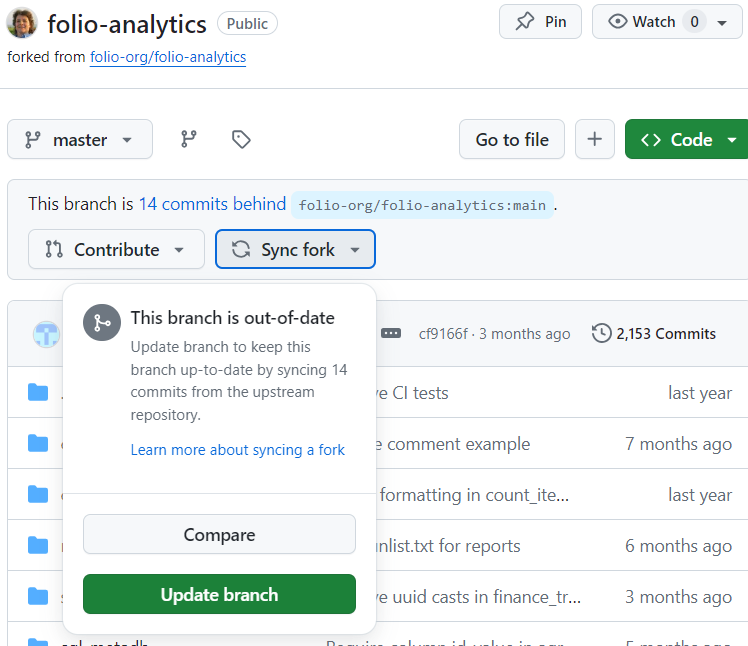Open the 14 commits behind link
The width and height of the screenshot is (748, 646).
pos(212,204)
